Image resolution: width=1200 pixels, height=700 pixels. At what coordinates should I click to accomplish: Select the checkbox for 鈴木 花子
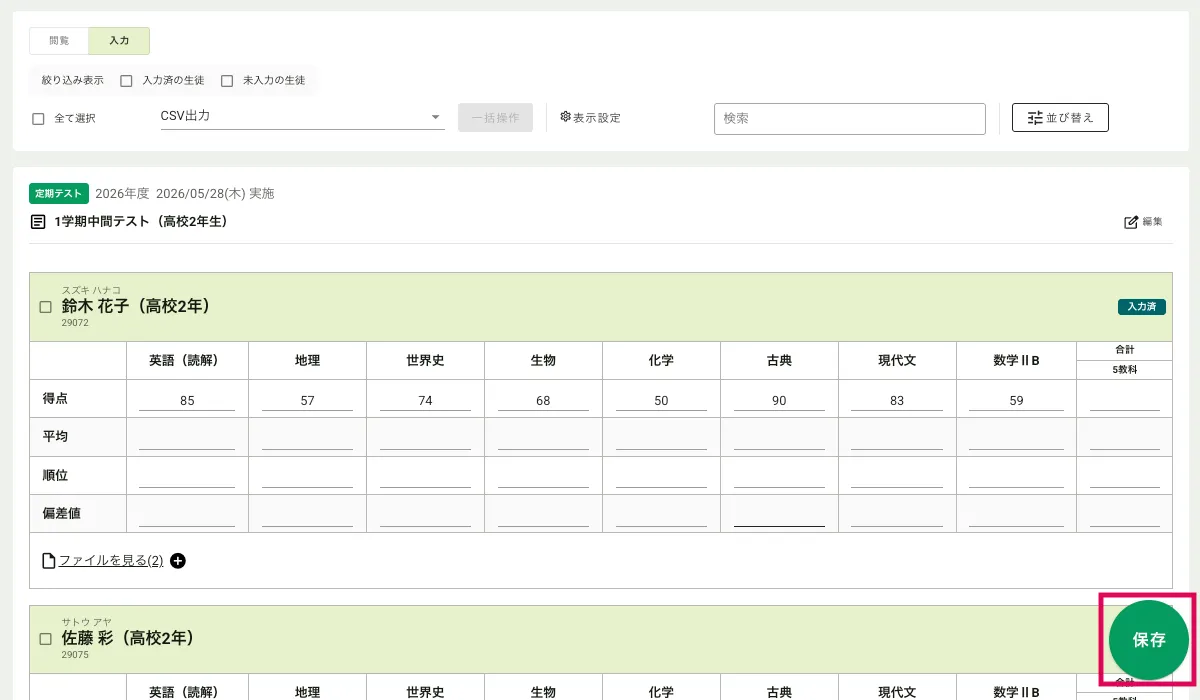tap(45, 307)
